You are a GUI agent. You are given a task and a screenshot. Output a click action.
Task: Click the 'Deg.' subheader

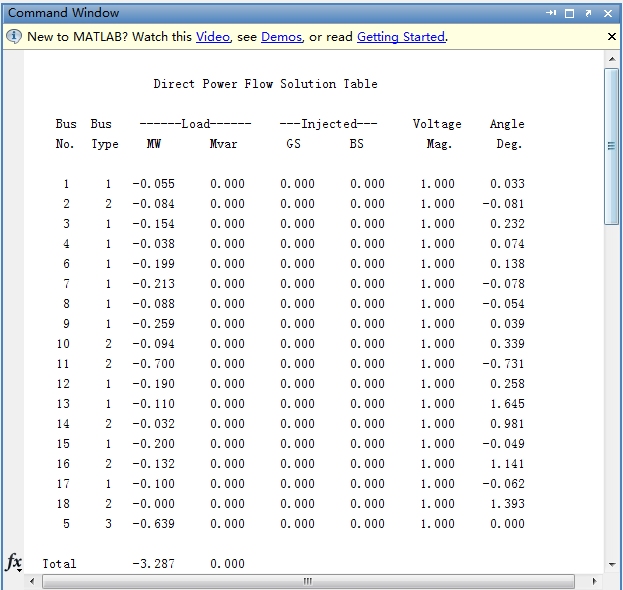point(509,144)
